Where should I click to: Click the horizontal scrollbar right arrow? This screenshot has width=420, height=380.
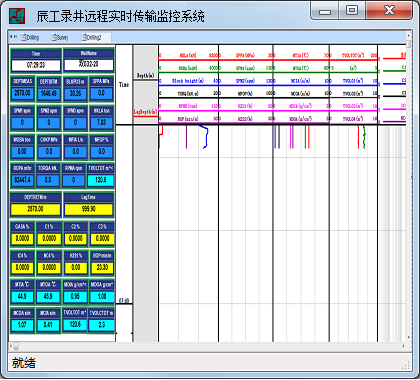coord(403,346)
